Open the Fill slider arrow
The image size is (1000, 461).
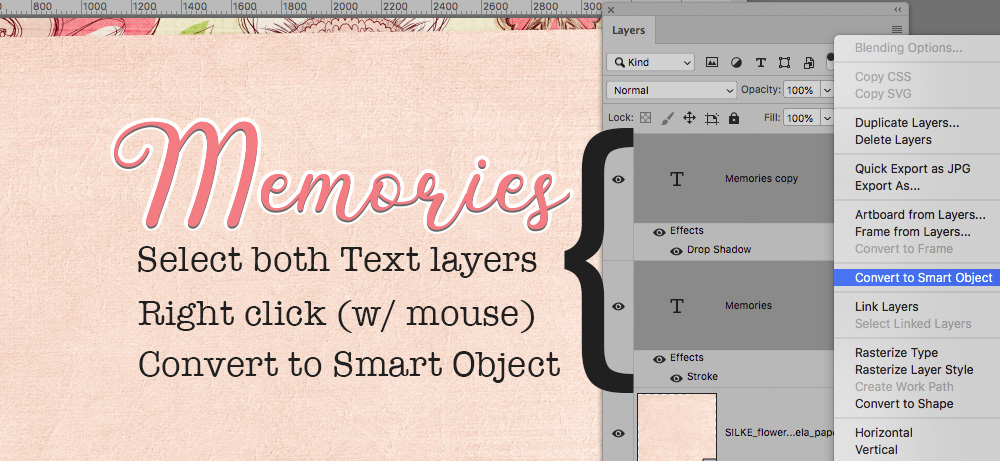coord(827,118)
